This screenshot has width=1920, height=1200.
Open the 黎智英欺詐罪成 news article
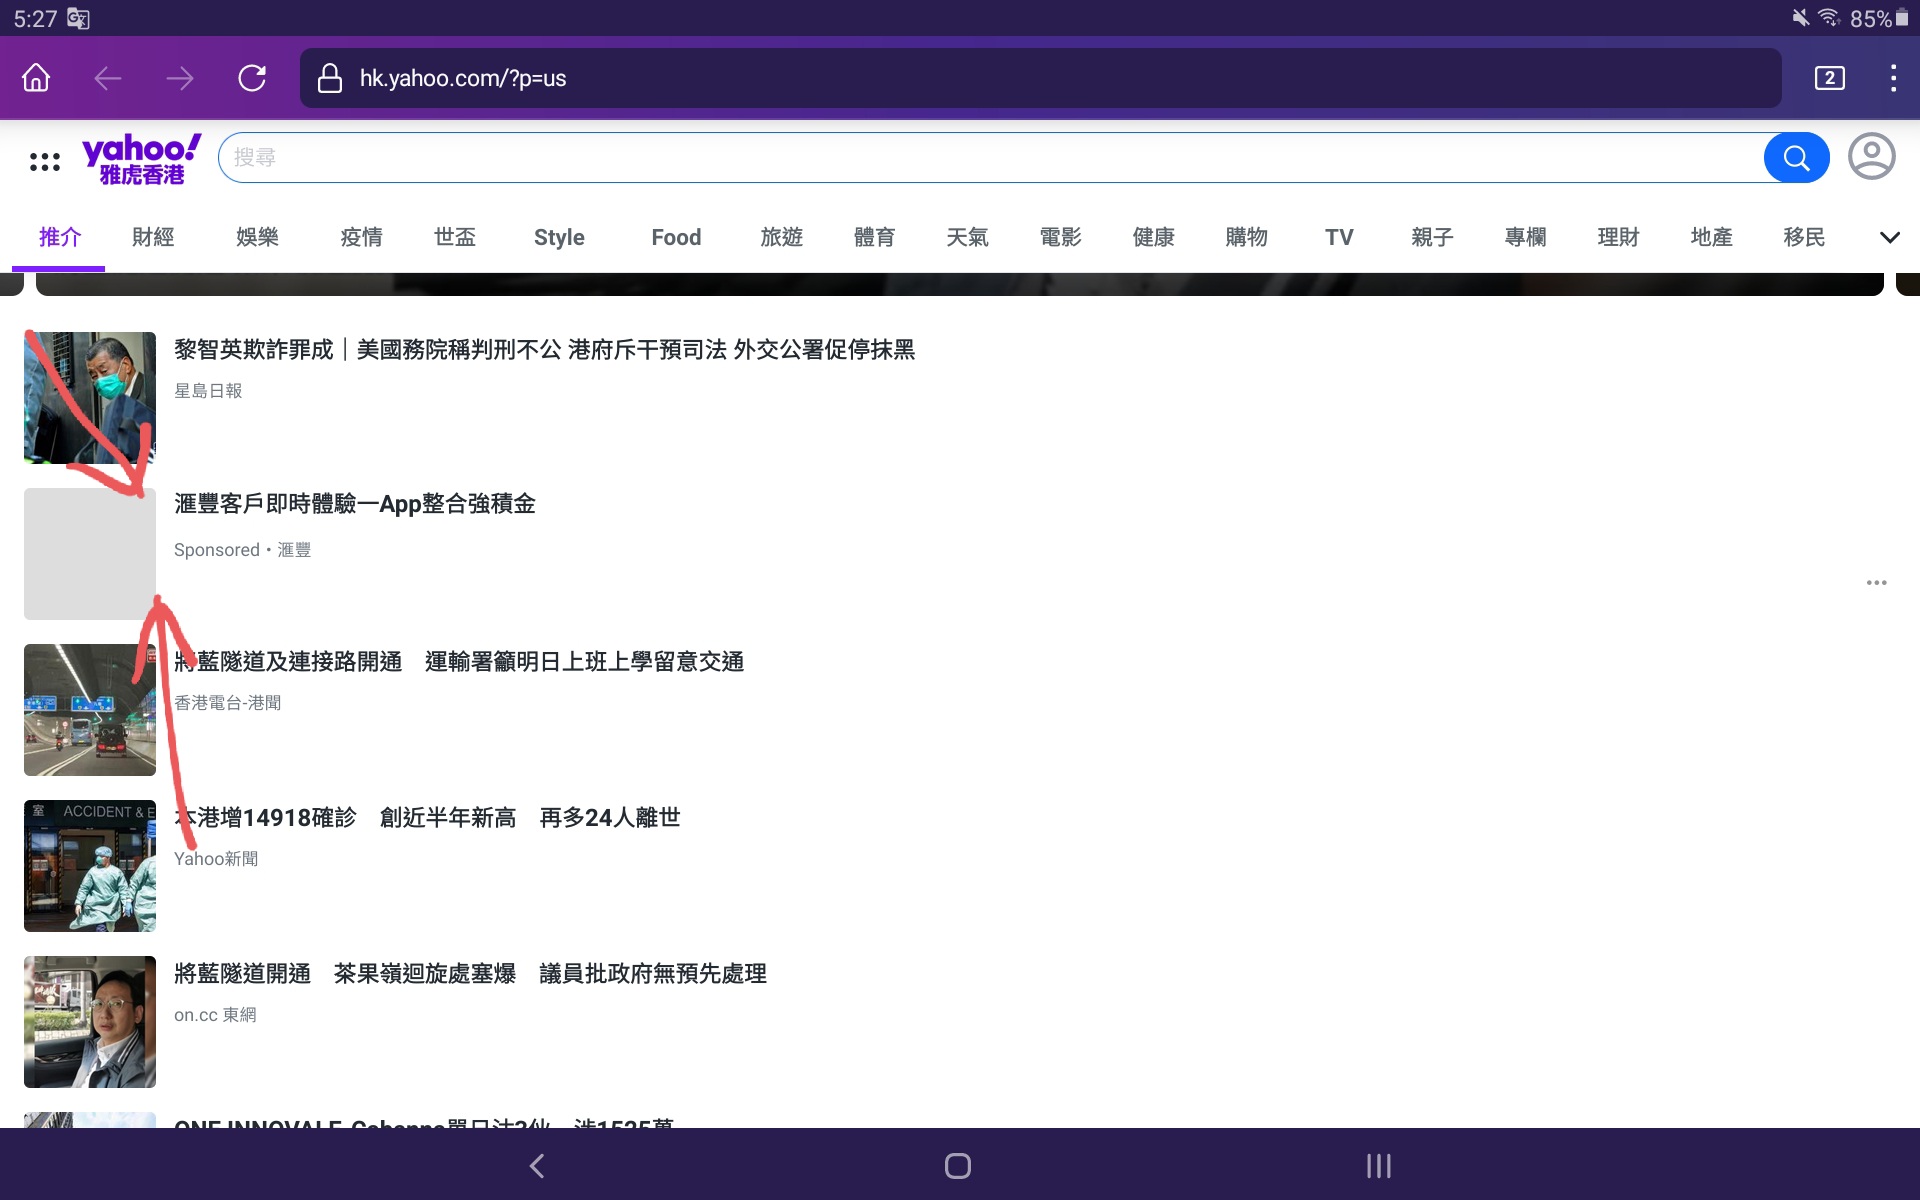pos(546,350)
